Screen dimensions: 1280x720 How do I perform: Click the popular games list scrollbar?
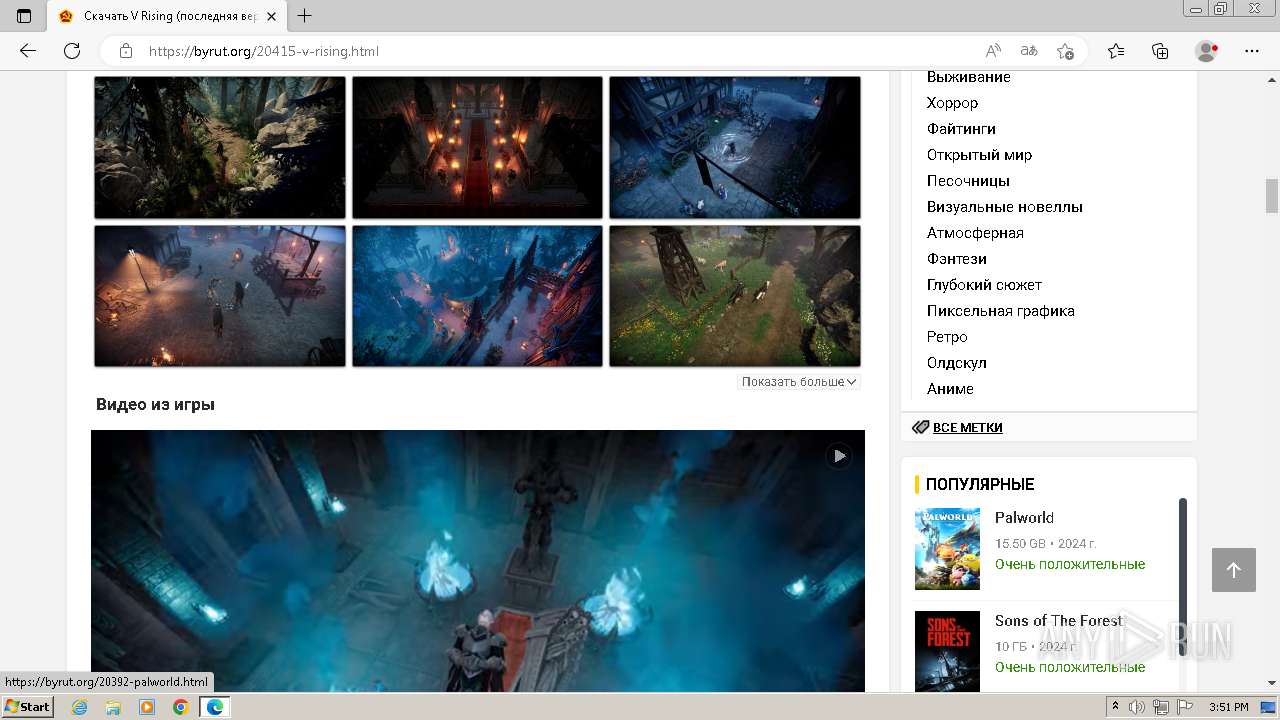click(x=1183, y=575)
